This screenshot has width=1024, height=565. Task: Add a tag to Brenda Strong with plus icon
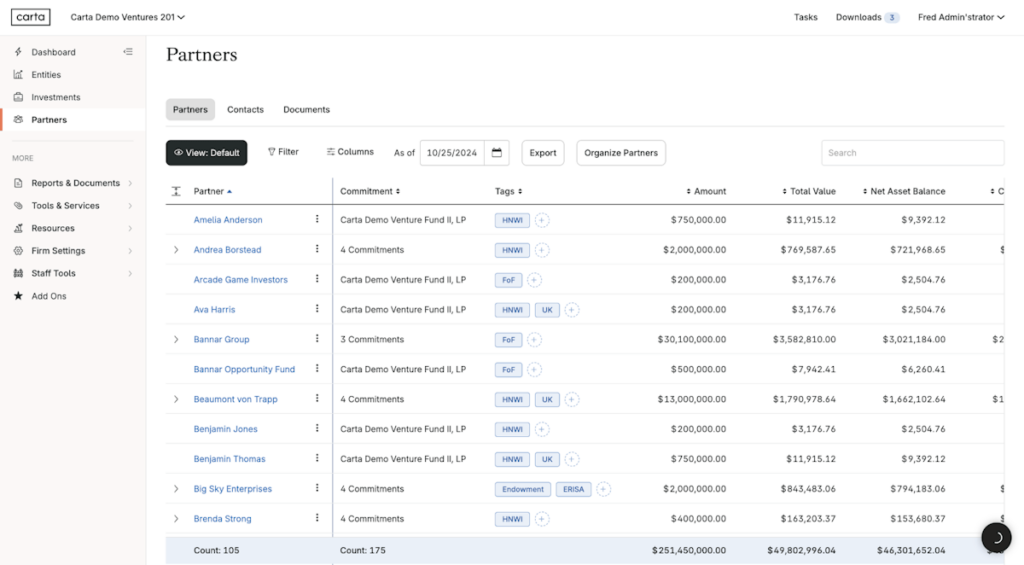click(541, 519)
